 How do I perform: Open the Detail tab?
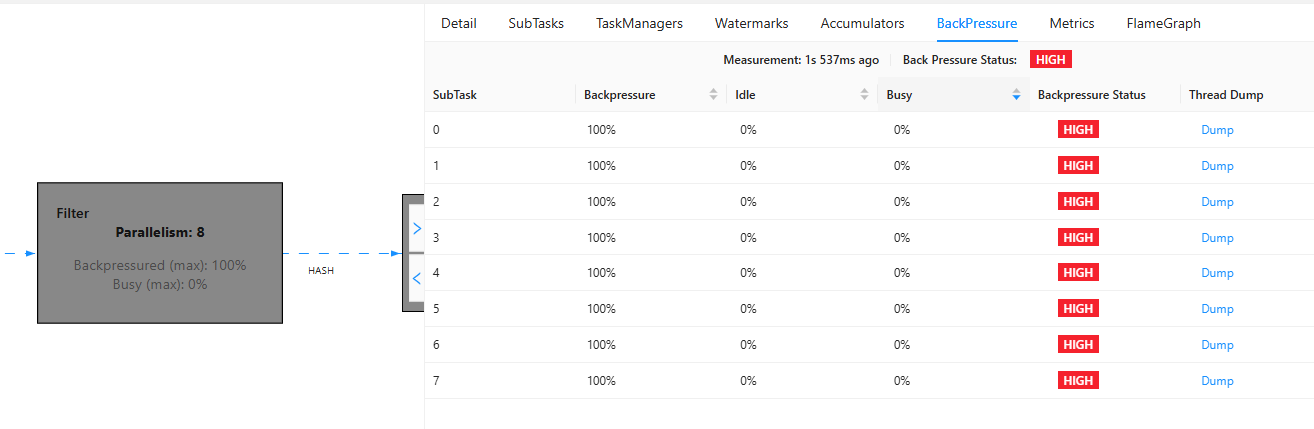pyautogui.click(x=458, y=23)
